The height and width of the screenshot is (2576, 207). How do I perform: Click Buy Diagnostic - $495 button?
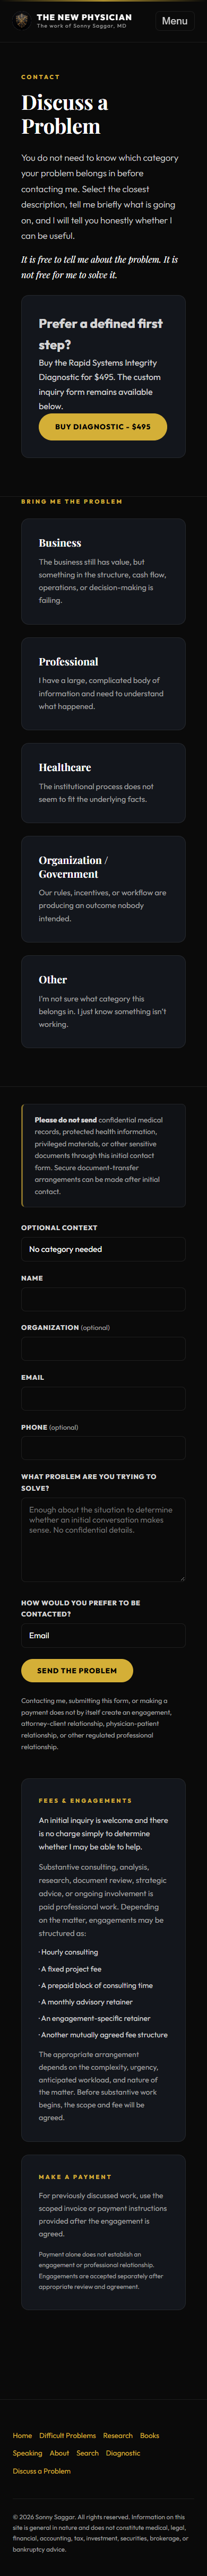pyautogui.click(x=103, y=427)
